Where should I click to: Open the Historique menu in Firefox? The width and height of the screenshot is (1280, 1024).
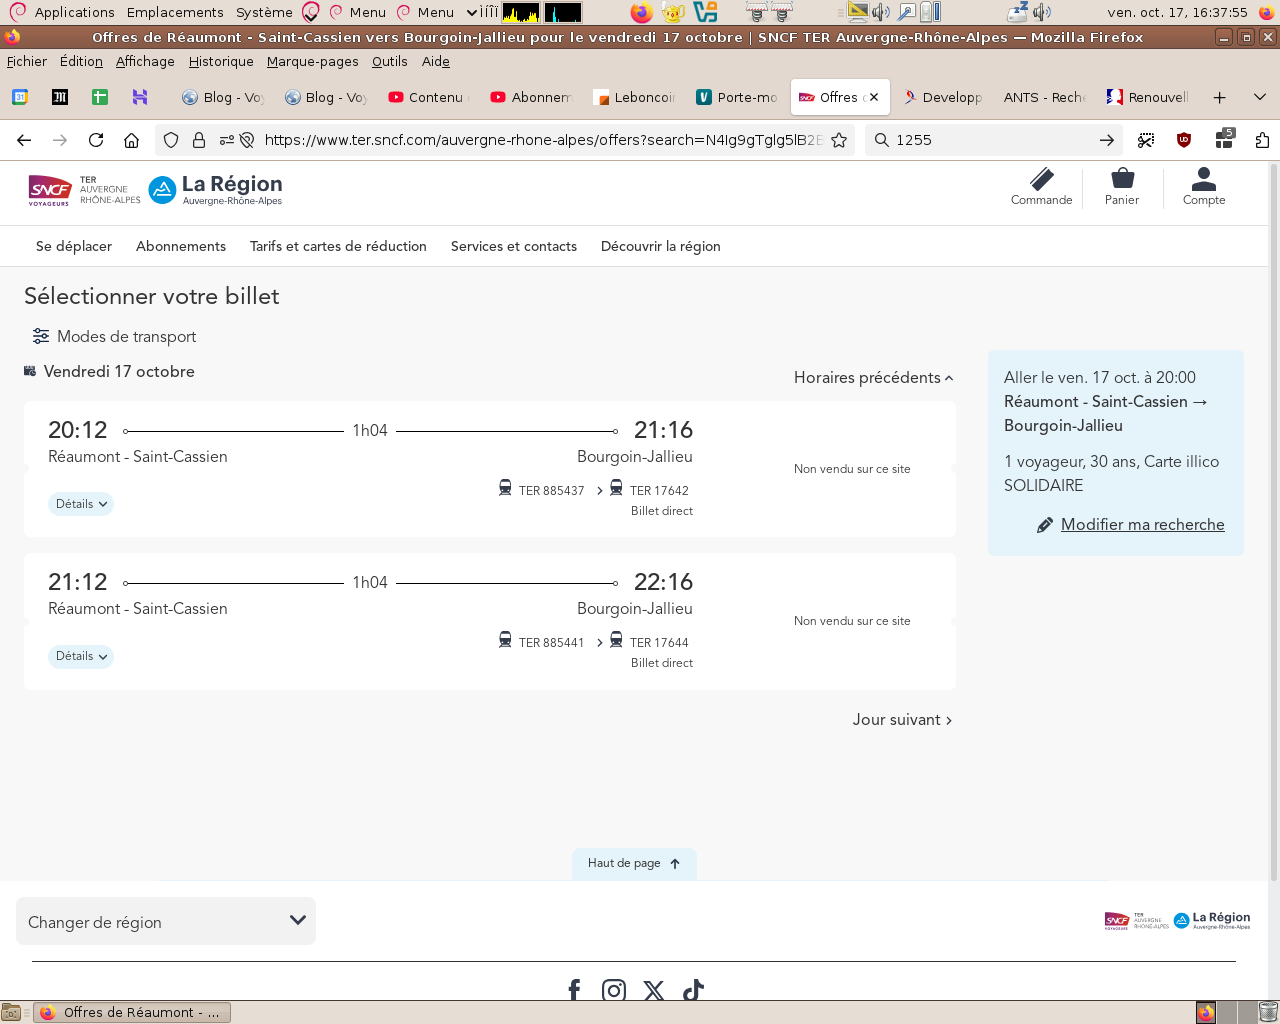tap(221, 61)
